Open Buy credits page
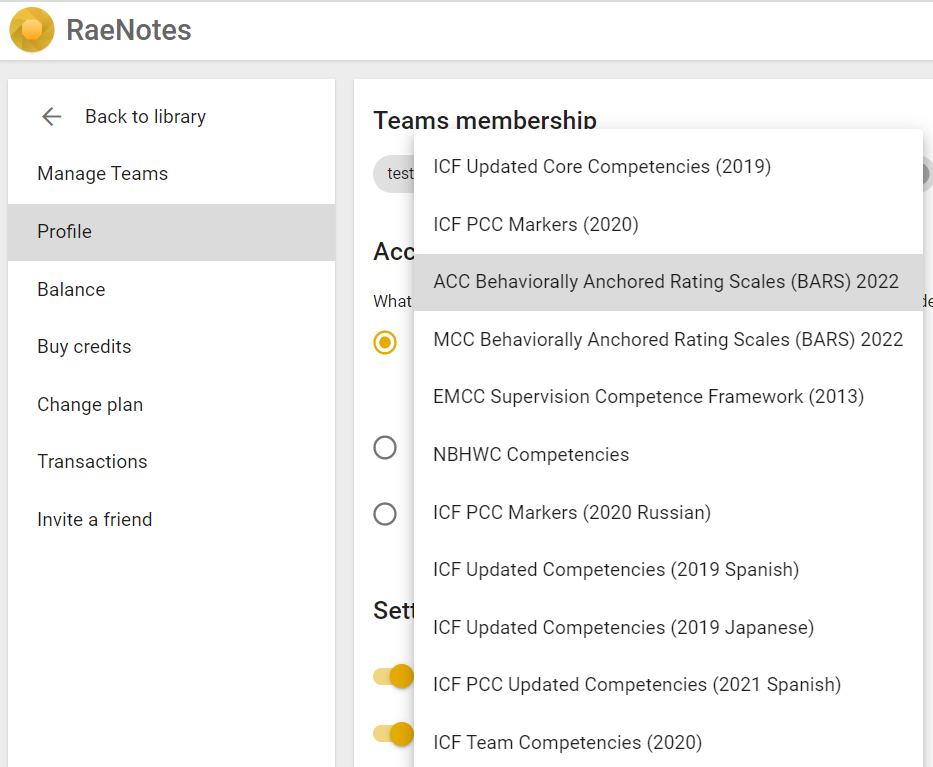This screenshot has width=933, height=767. click(171, 347)
